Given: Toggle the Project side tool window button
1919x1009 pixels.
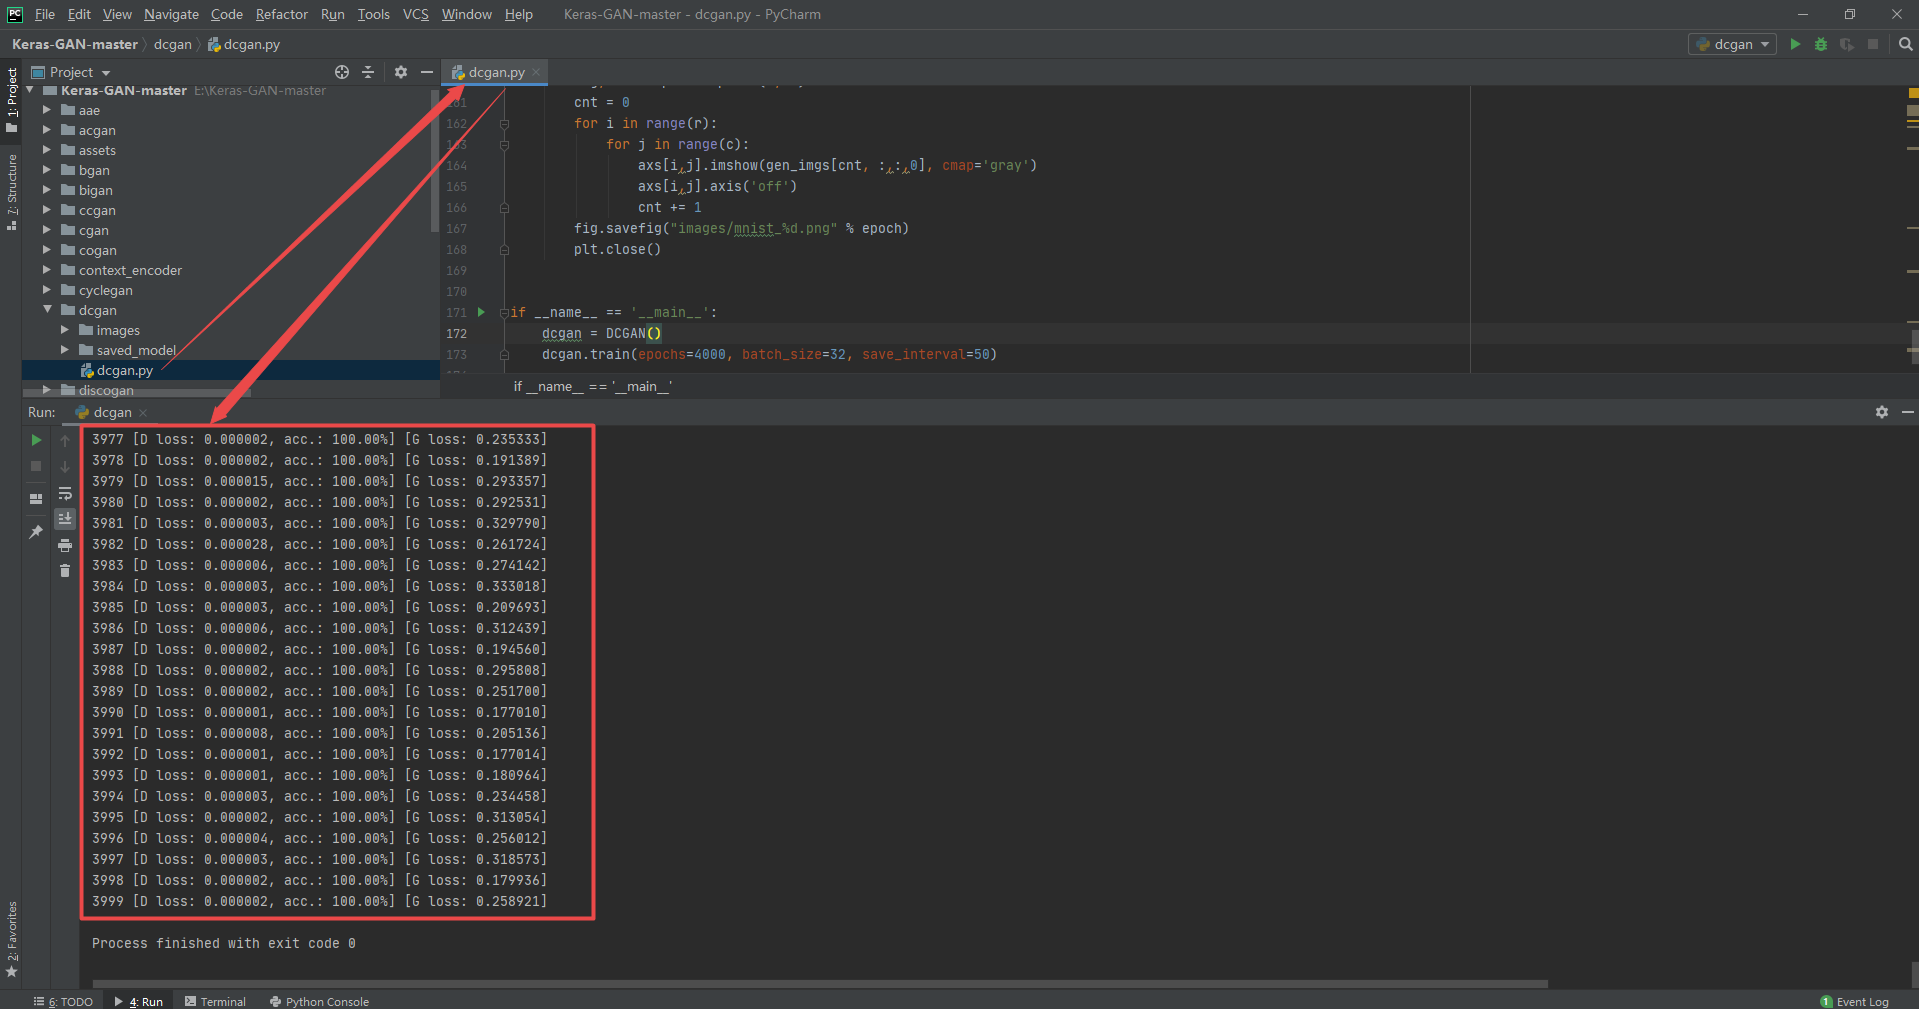Looking at the screenshot, I should [12, 100].
